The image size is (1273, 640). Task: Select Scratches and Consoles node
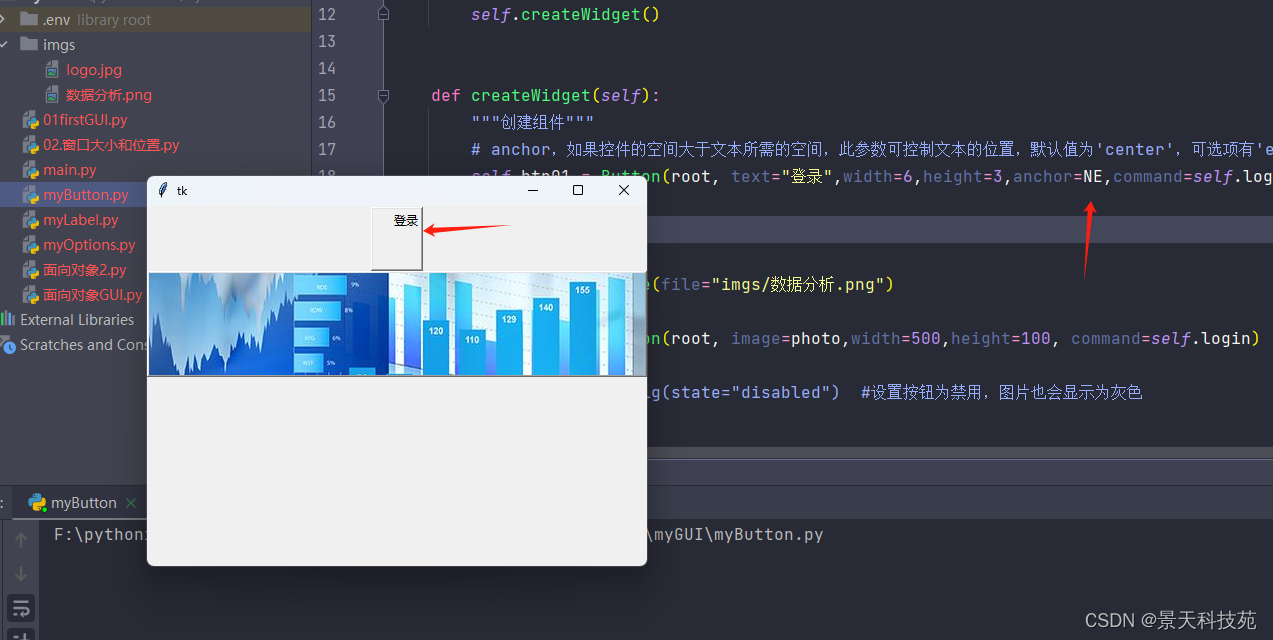click(84, 345)
